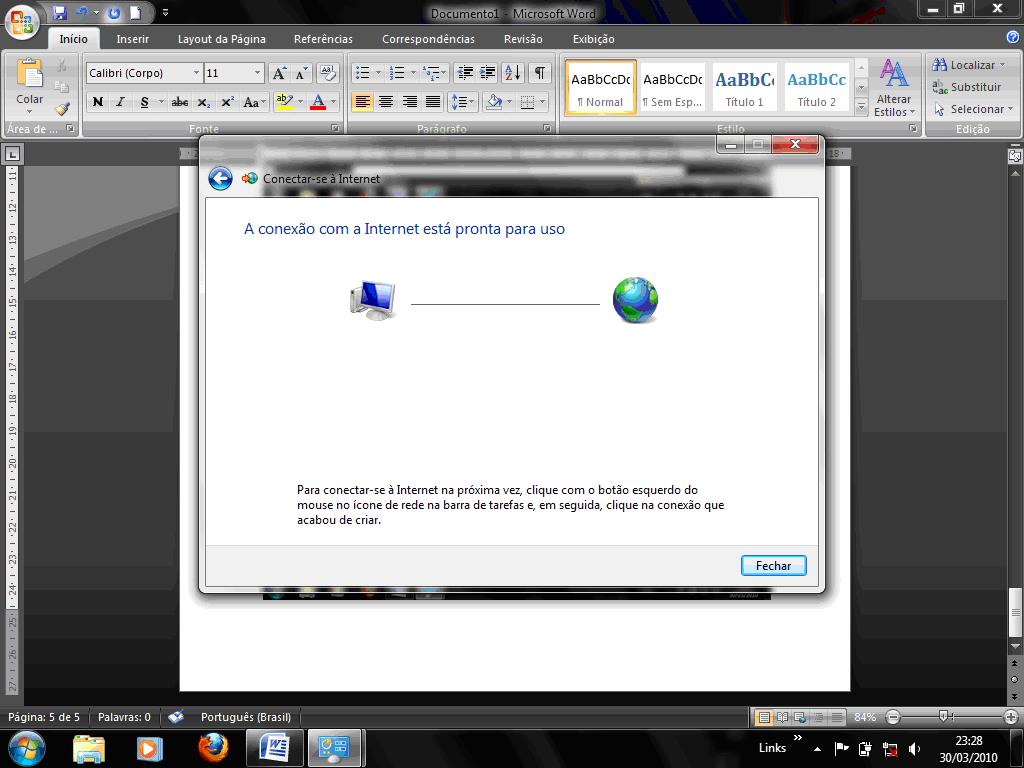Screen dimensions: 1024x768
Task: Paste with the Colar button
Action: pos(29,87)
